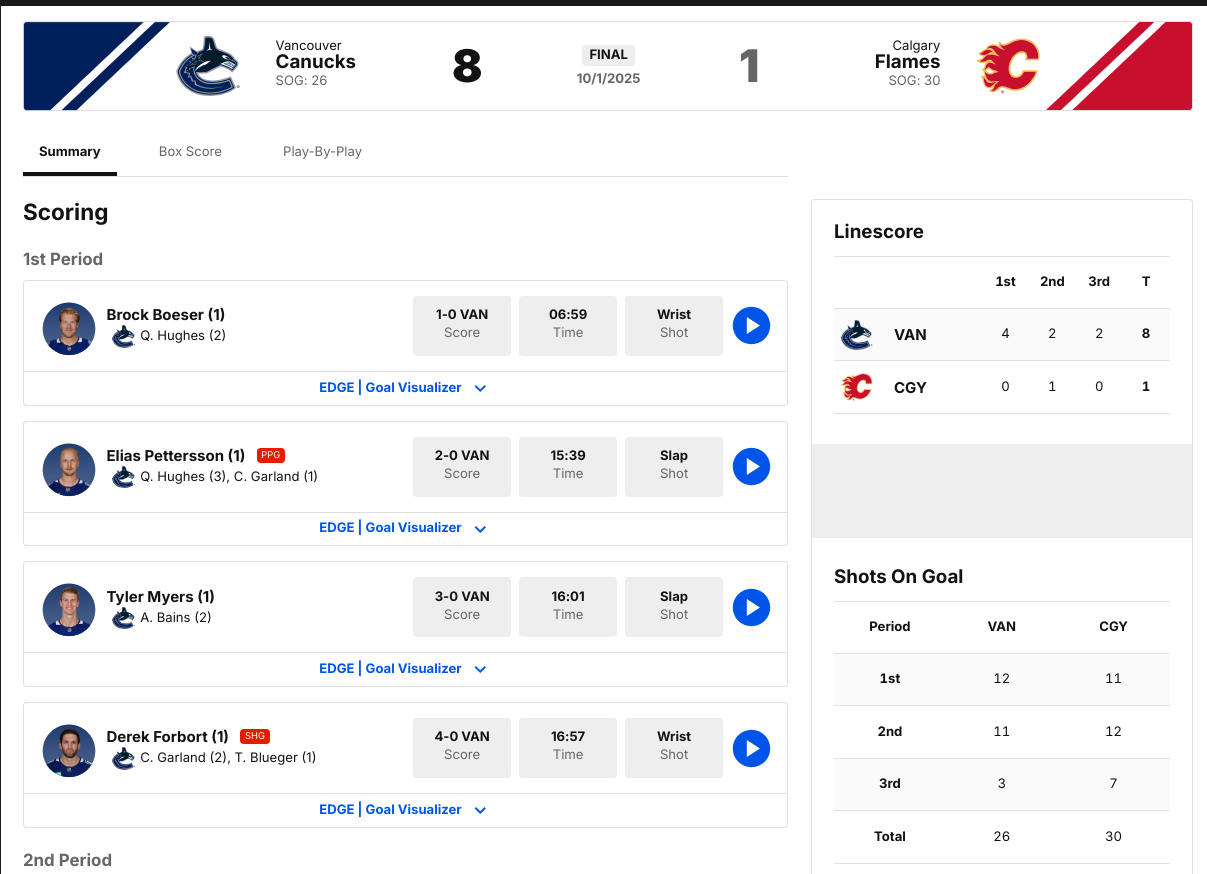The height and width of the screenshot is (874, 1207).
Task: Click Tyler Myers' player headshot
Action: pos(69,609)
